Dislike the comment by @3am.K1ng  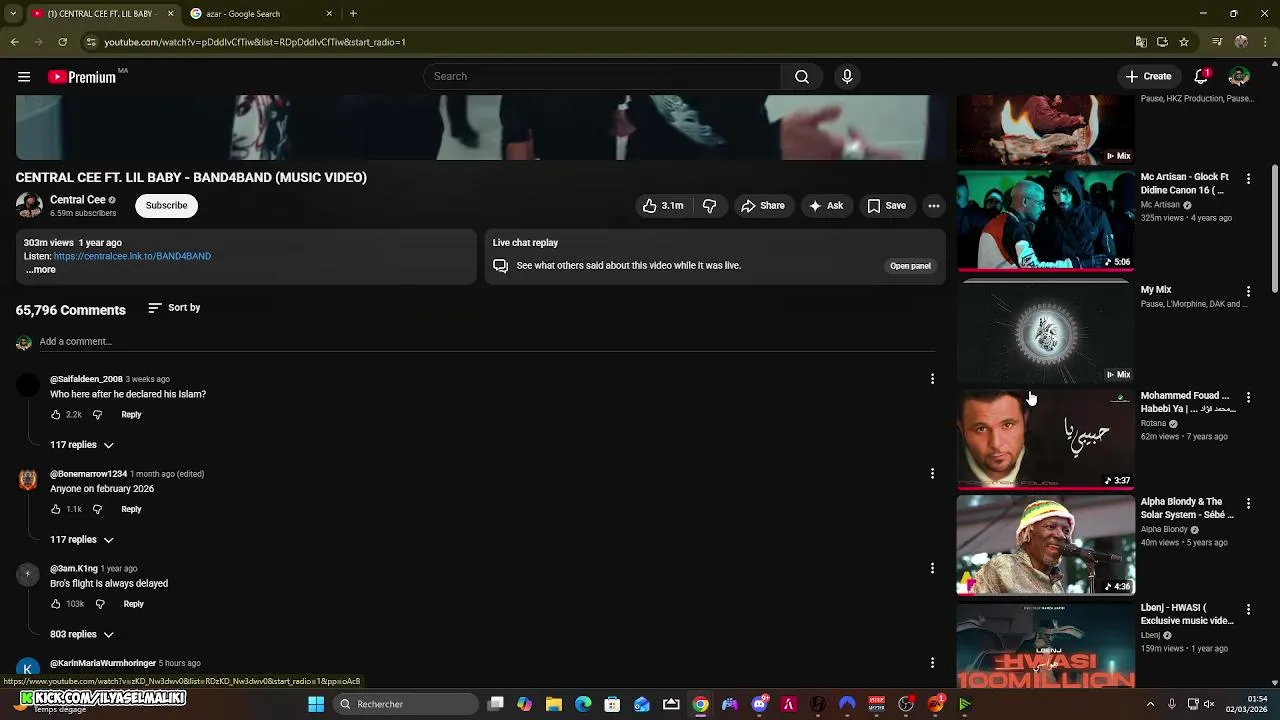tap(100, 605)
